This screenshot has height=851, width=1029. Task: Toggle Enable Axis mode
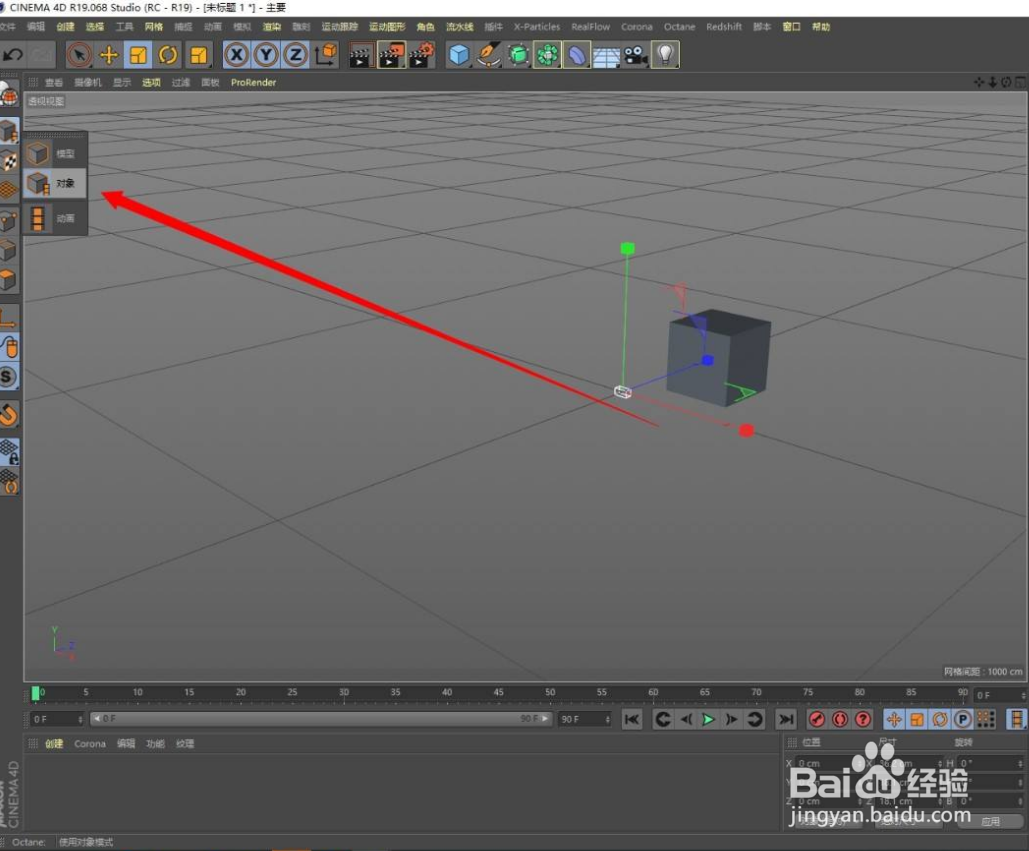click(x=9, y=318)
